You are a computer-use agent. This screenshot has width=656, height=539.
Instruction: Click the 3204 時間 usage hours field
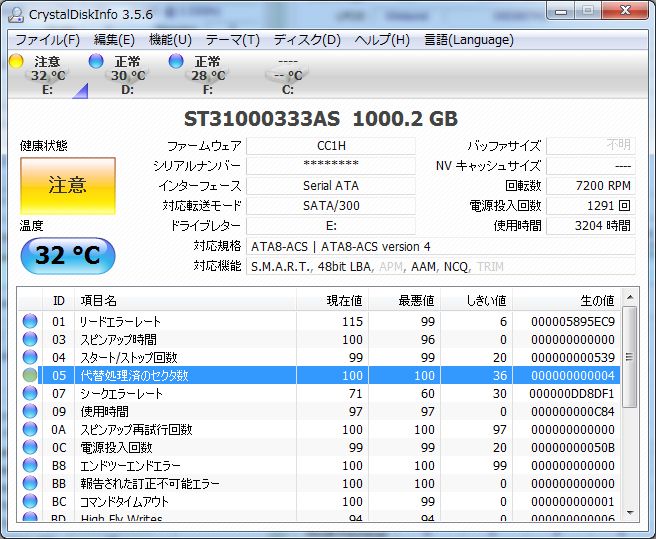pyautogui.click(x=591, y=226)
